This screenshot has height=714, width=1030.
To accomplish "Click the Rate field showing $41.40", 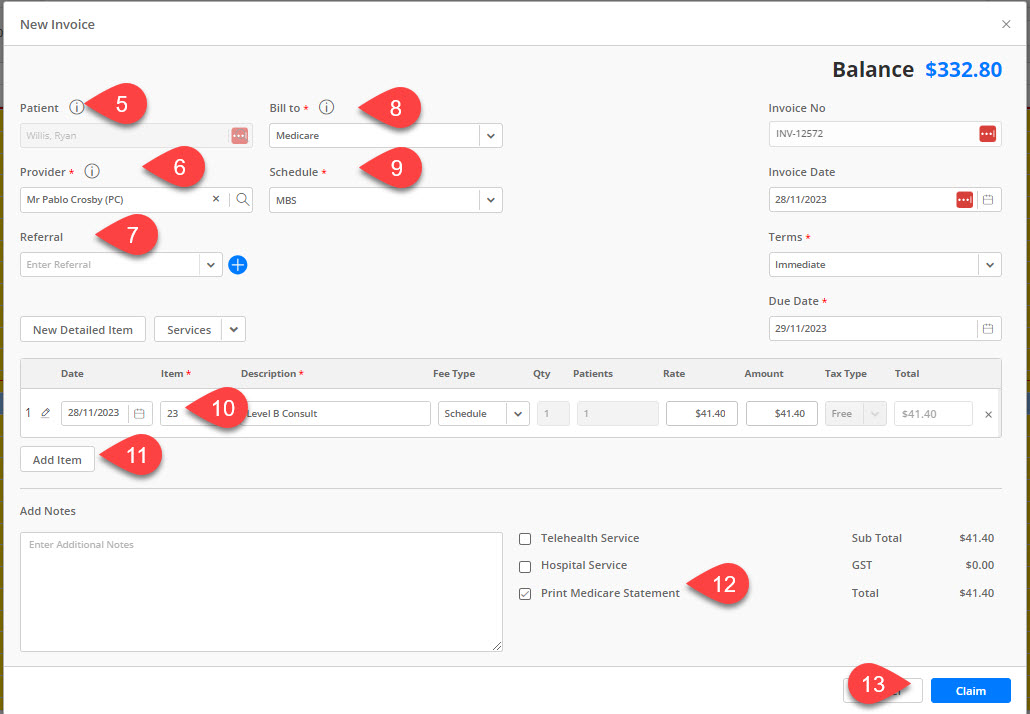I will click(702, 414).
